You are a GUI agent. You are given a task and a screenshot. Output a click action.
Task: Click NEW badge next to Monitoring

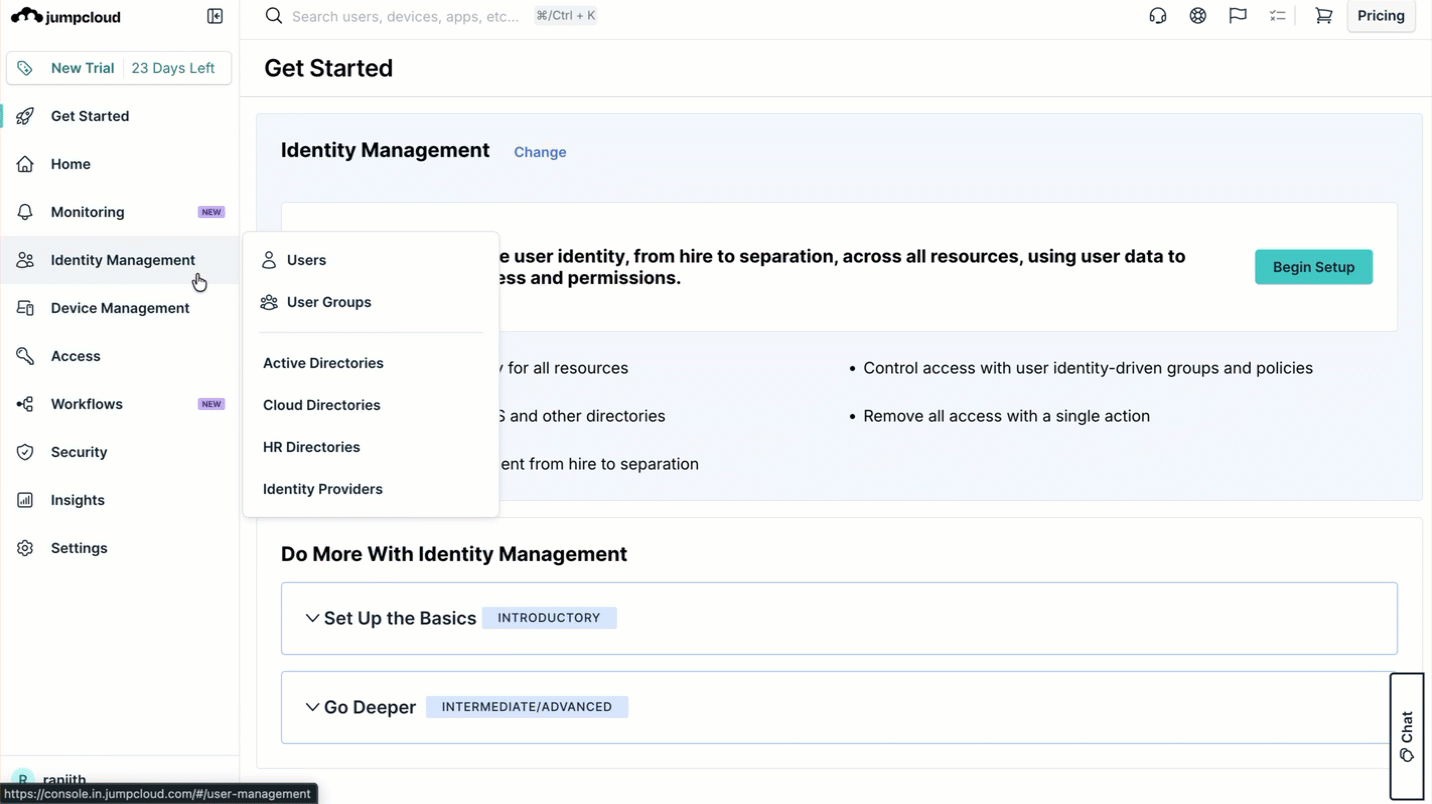pos(211,212)
